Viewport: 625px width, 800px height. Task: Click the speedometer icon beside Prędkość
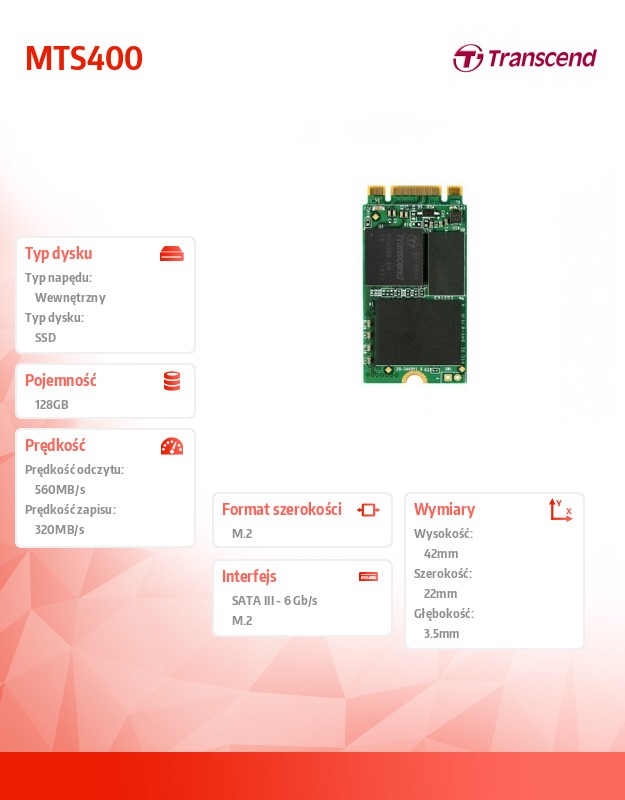172,446
